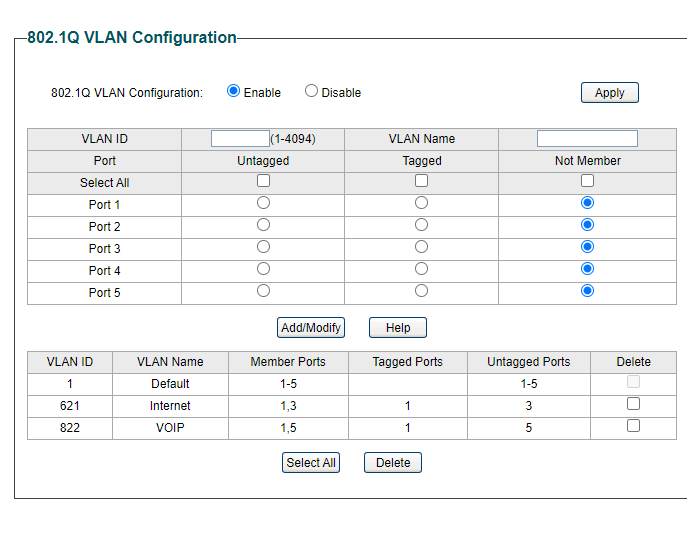Click Select All button below VLAN table
The image size is (687, 547).
click(311, 462)
